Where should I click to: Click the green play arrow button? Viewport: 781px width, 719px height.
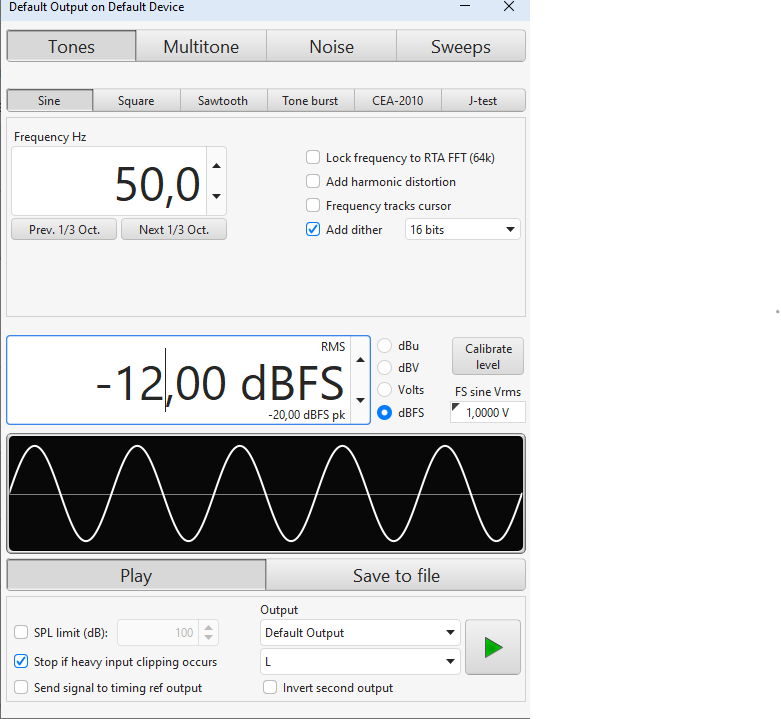(x=492, y=647)
